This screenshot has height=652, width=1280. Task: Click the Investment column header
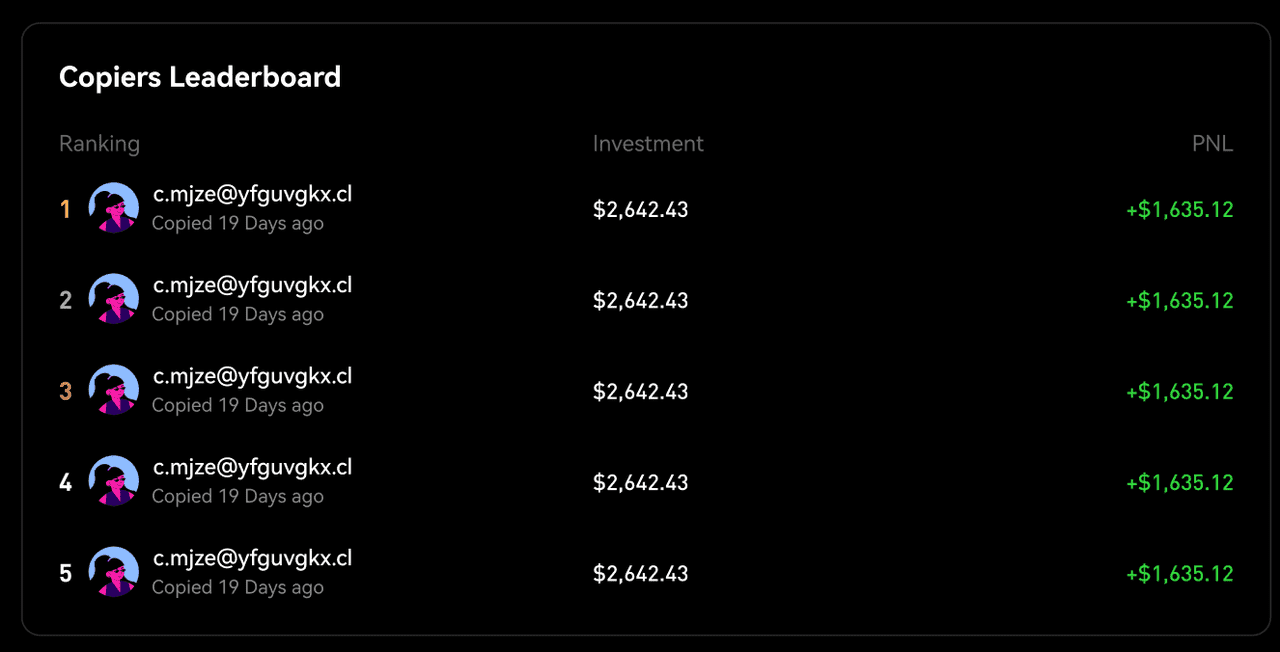(648, 144)
